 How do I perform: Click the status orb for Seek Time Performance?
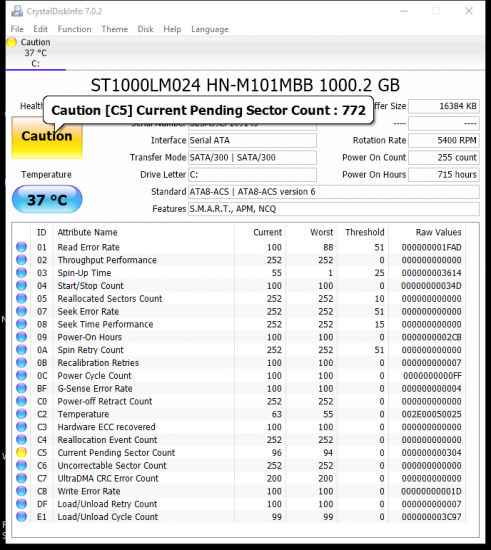(21, 324)
